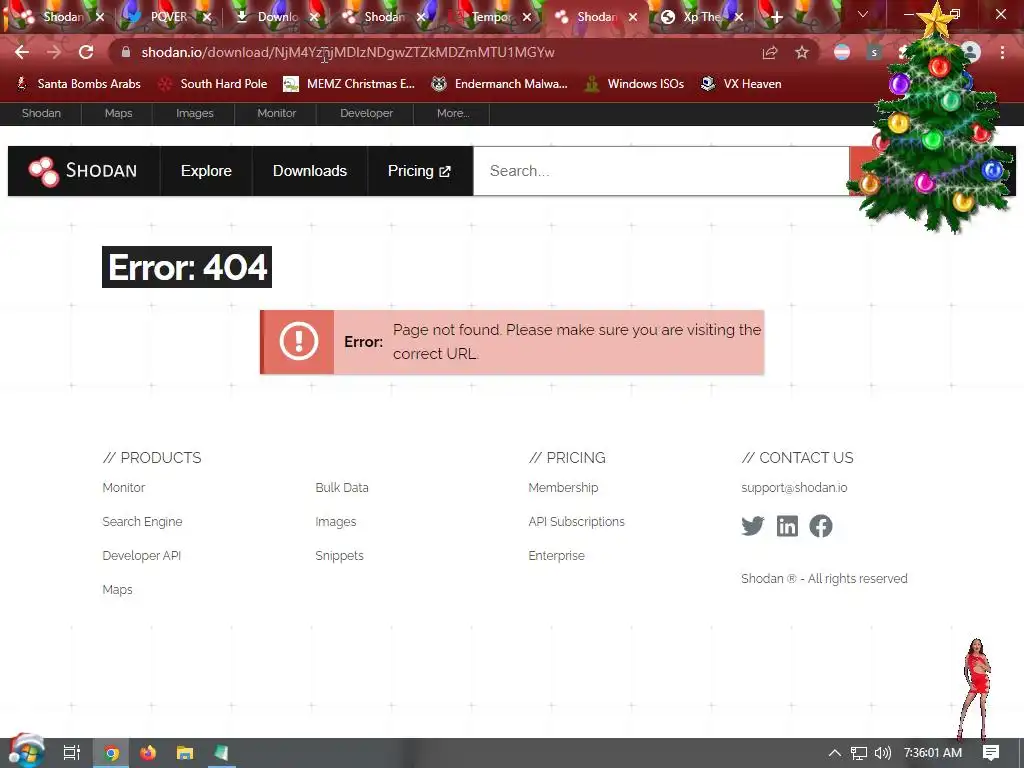This screenshot has height=768, width=1024.
Task: Open the Downloads page in navbar
Action: click(x=310, y=171)
